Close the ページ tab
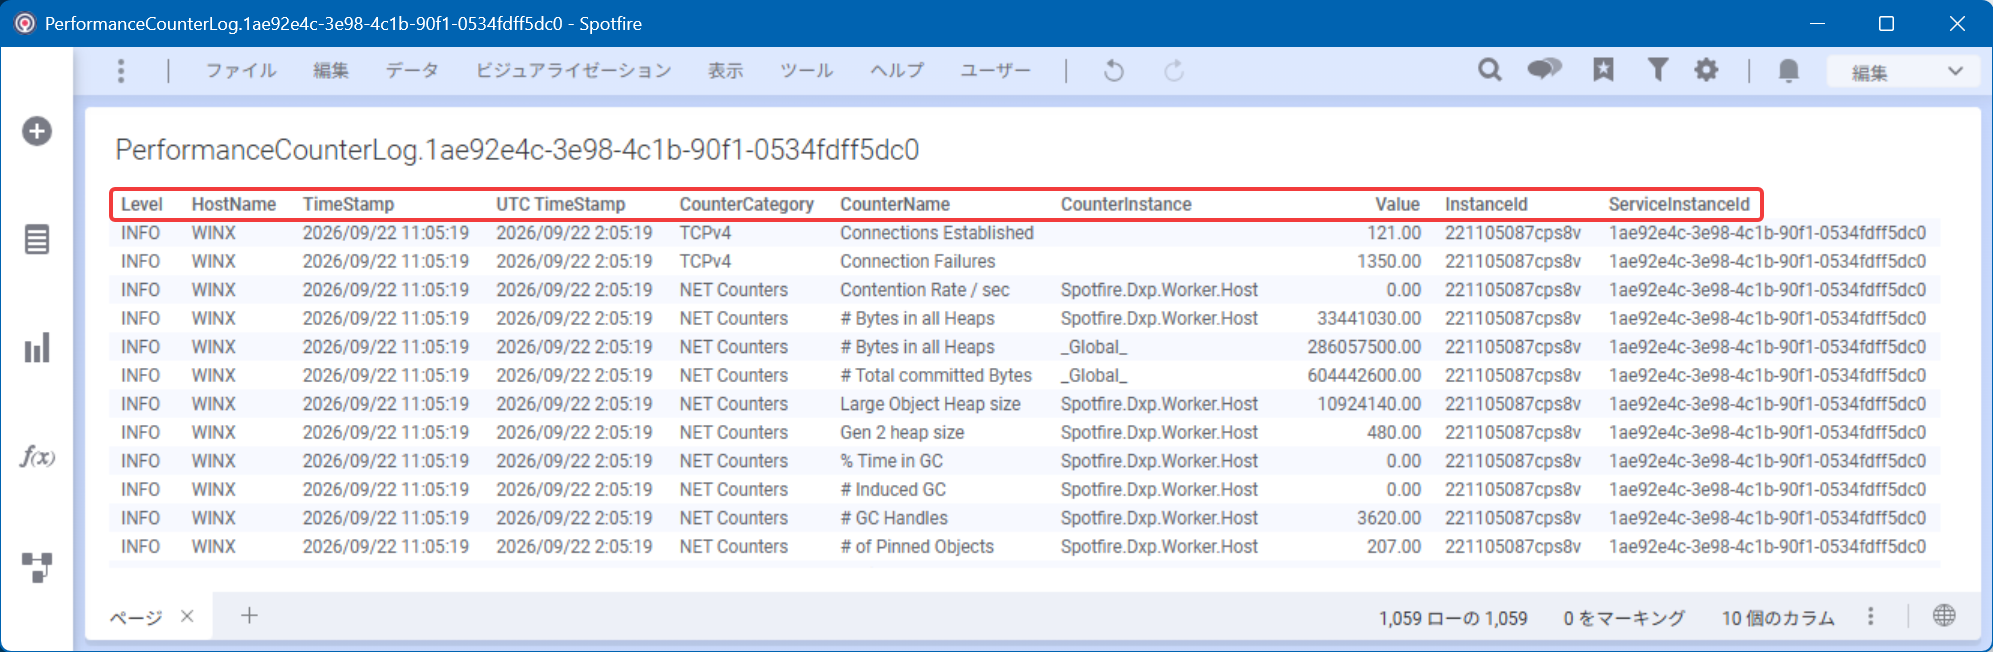1993x652 pixels. (x=187, y=616)
